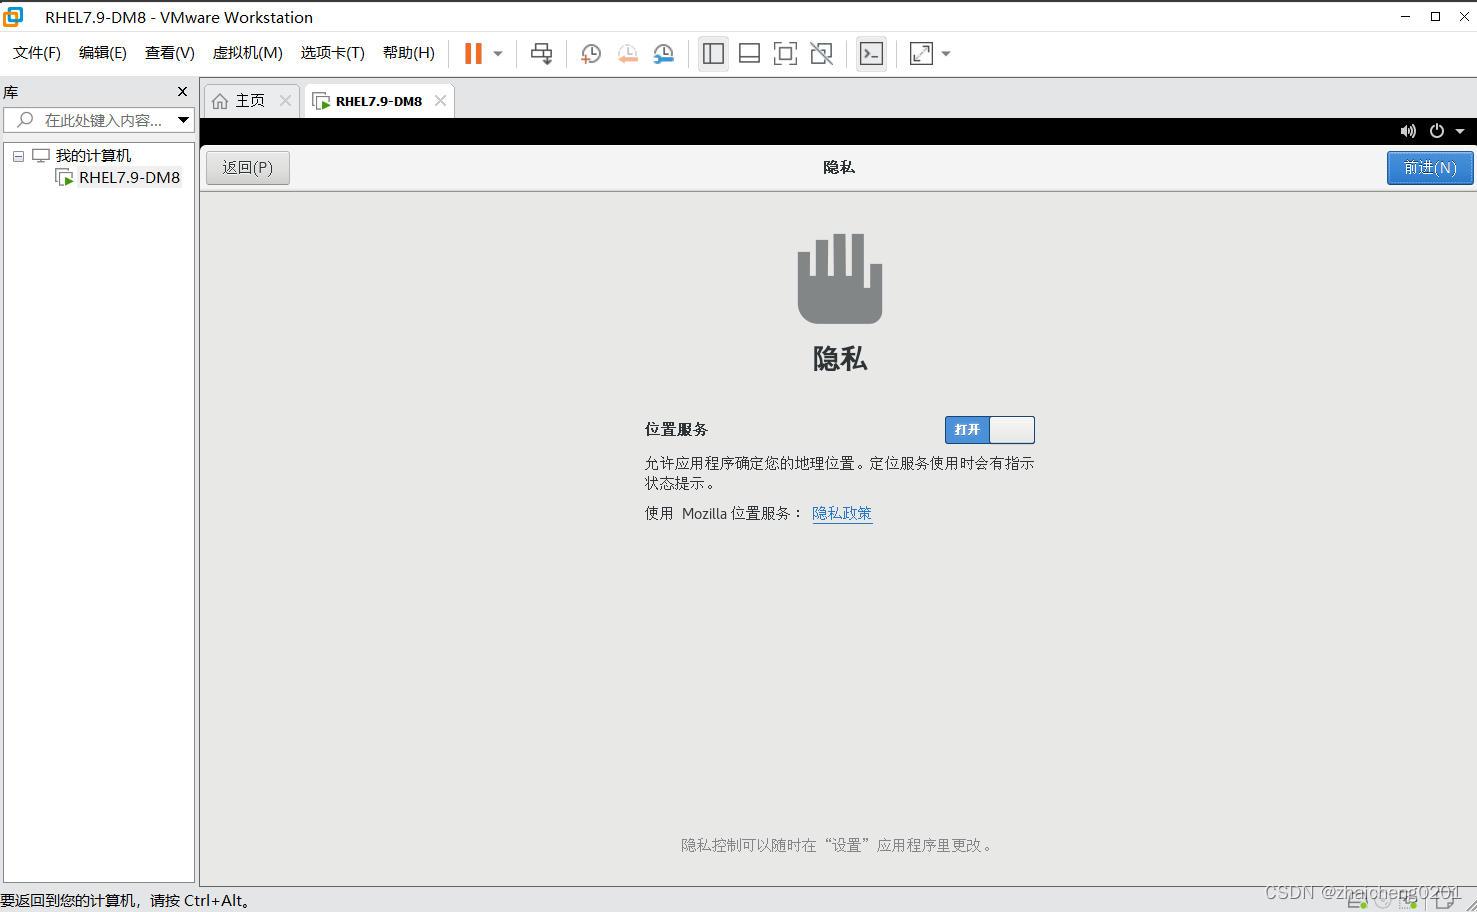The height and width of the screenshot is (912, 1477).
Task: Open the 隐私政策 link
Action: click(x=842, y=513)
